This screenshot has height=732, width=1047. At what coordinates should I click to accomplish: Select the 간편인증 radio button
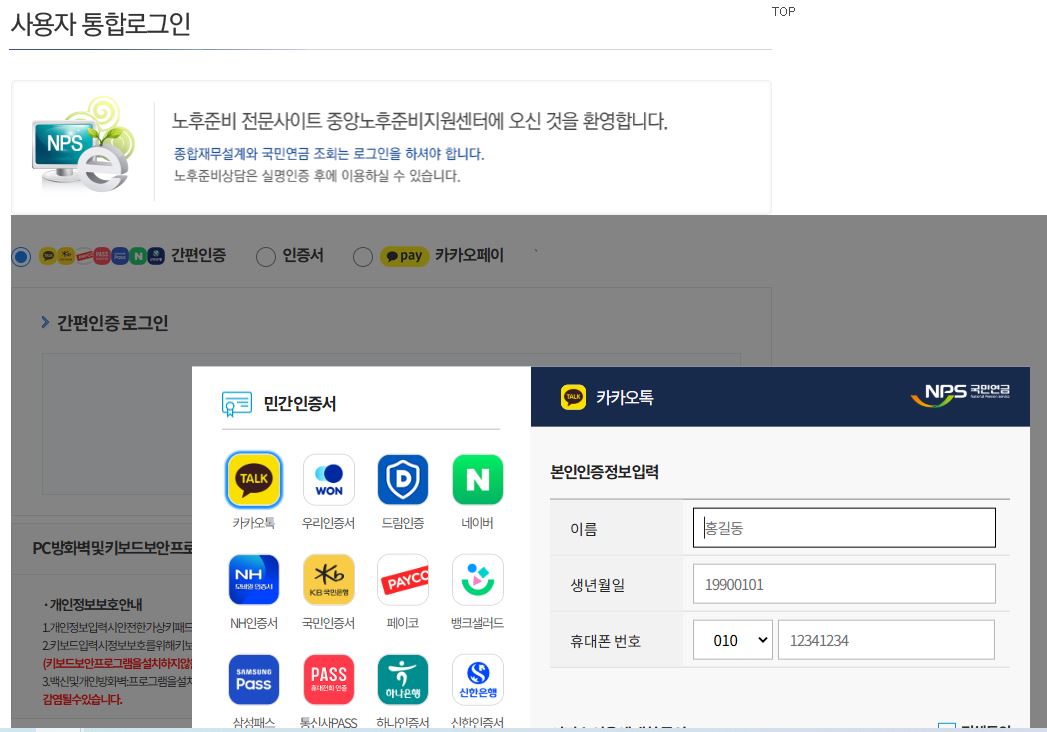[x=21, y=256]
